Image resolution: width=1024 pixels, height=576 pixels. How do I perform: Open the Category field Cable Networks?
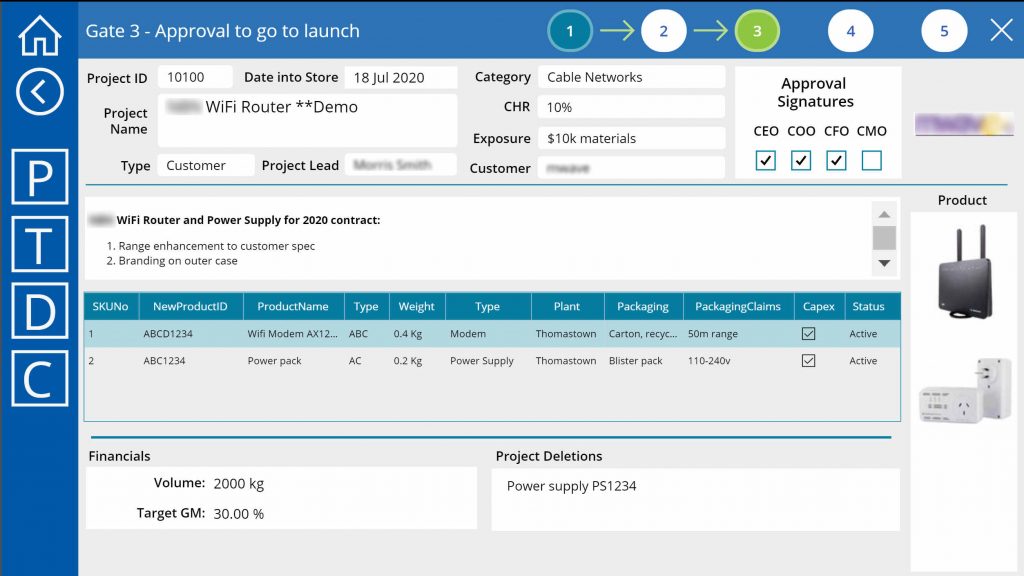coord(632,77)
